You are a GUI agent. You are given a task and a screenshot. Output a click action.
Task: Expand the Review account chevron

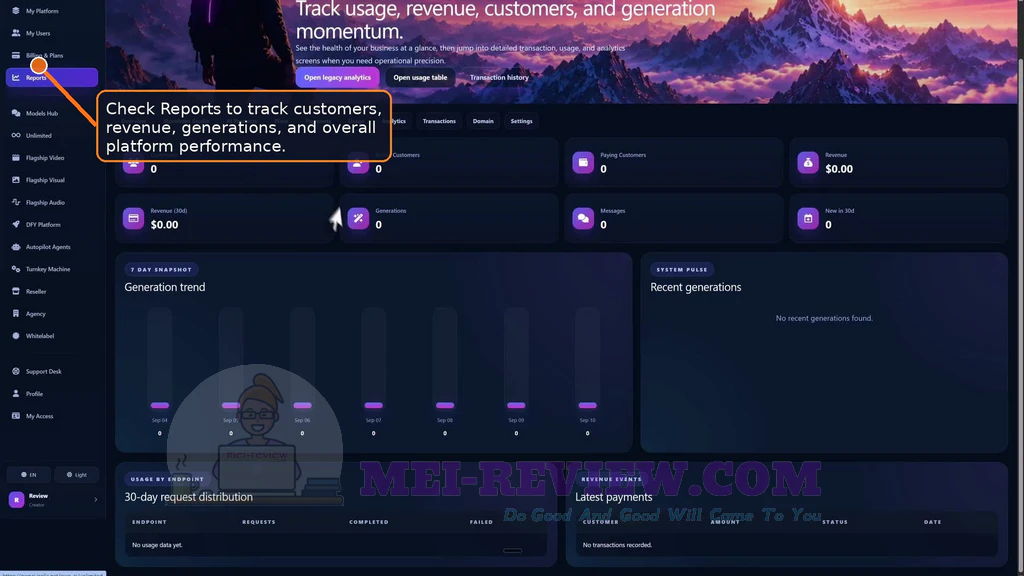(x=95, y=500)
